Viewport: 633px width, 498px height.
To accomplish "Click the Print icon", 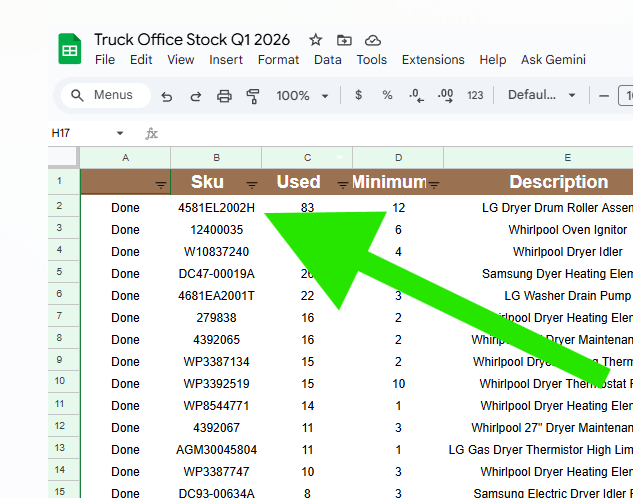I will click(224, 96).
